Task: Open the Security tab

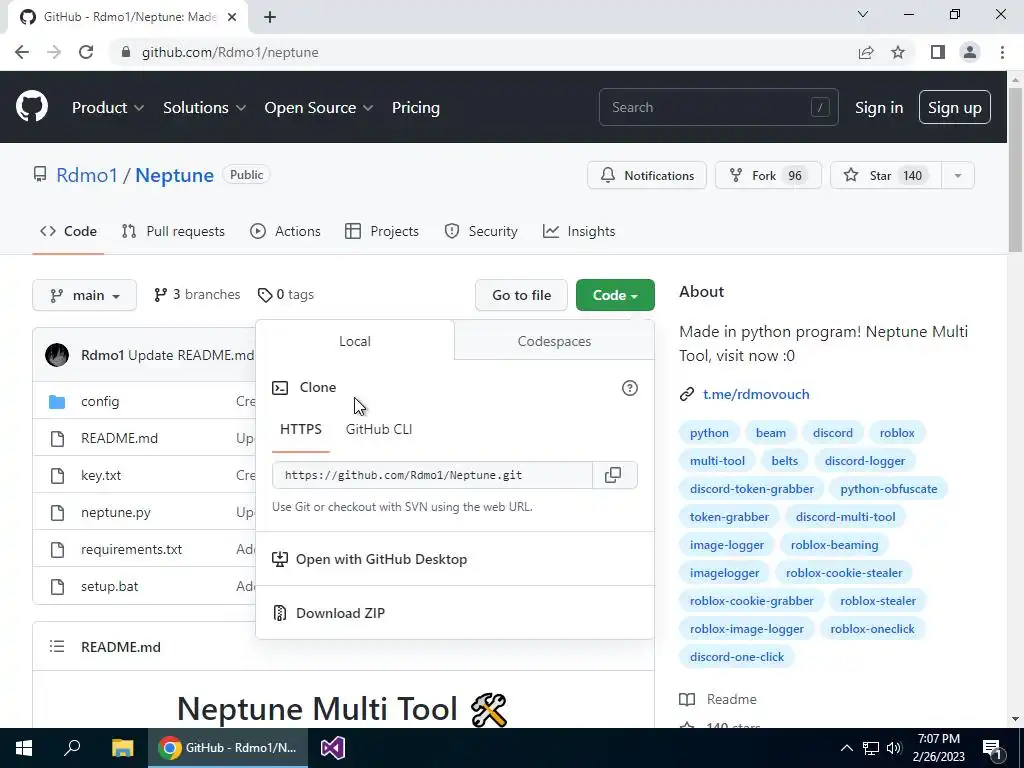Action: [x=481, y=231]
